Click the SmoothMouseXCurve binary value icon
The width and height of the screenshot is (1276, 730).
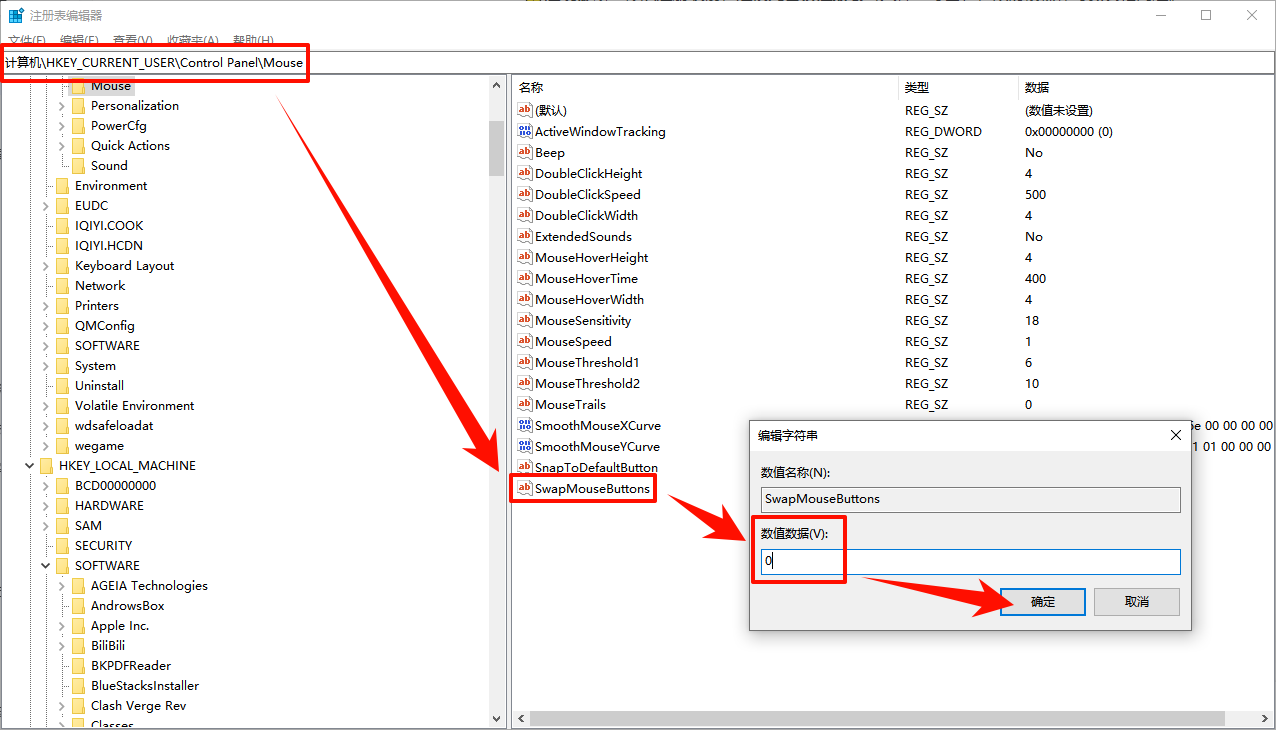point(525,425)
